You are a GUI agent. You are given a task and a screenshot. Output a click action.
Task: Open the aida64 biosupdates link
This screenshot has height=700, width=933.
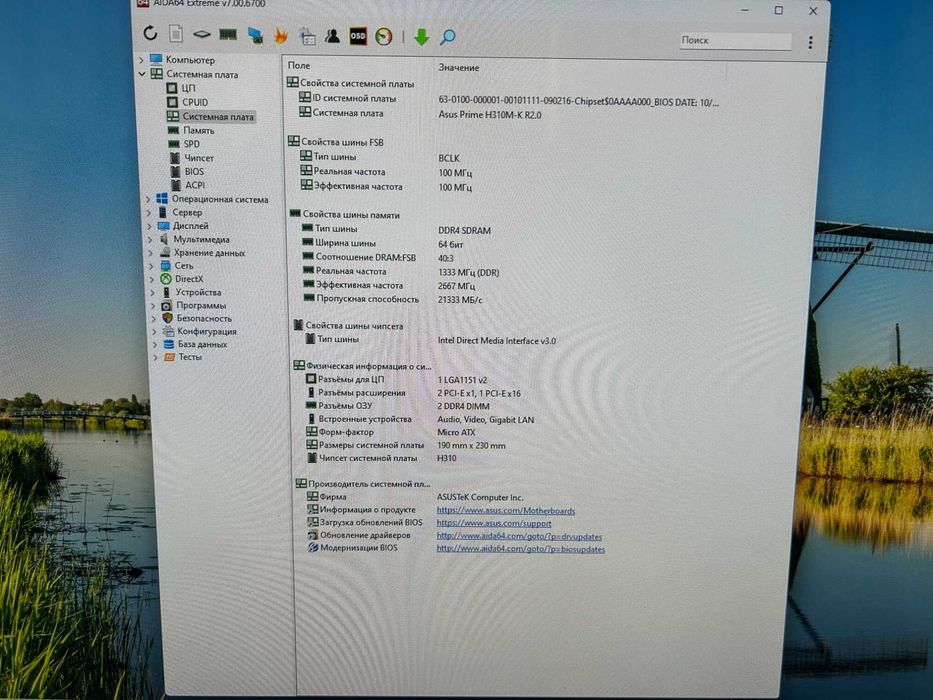click(521, 549)
